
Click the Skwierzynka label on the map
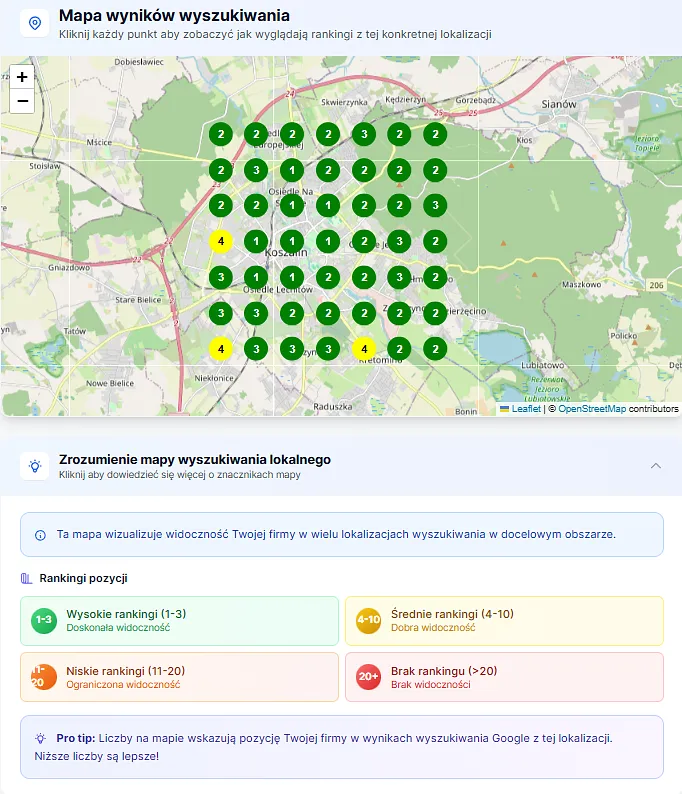(x=344, y=102)
